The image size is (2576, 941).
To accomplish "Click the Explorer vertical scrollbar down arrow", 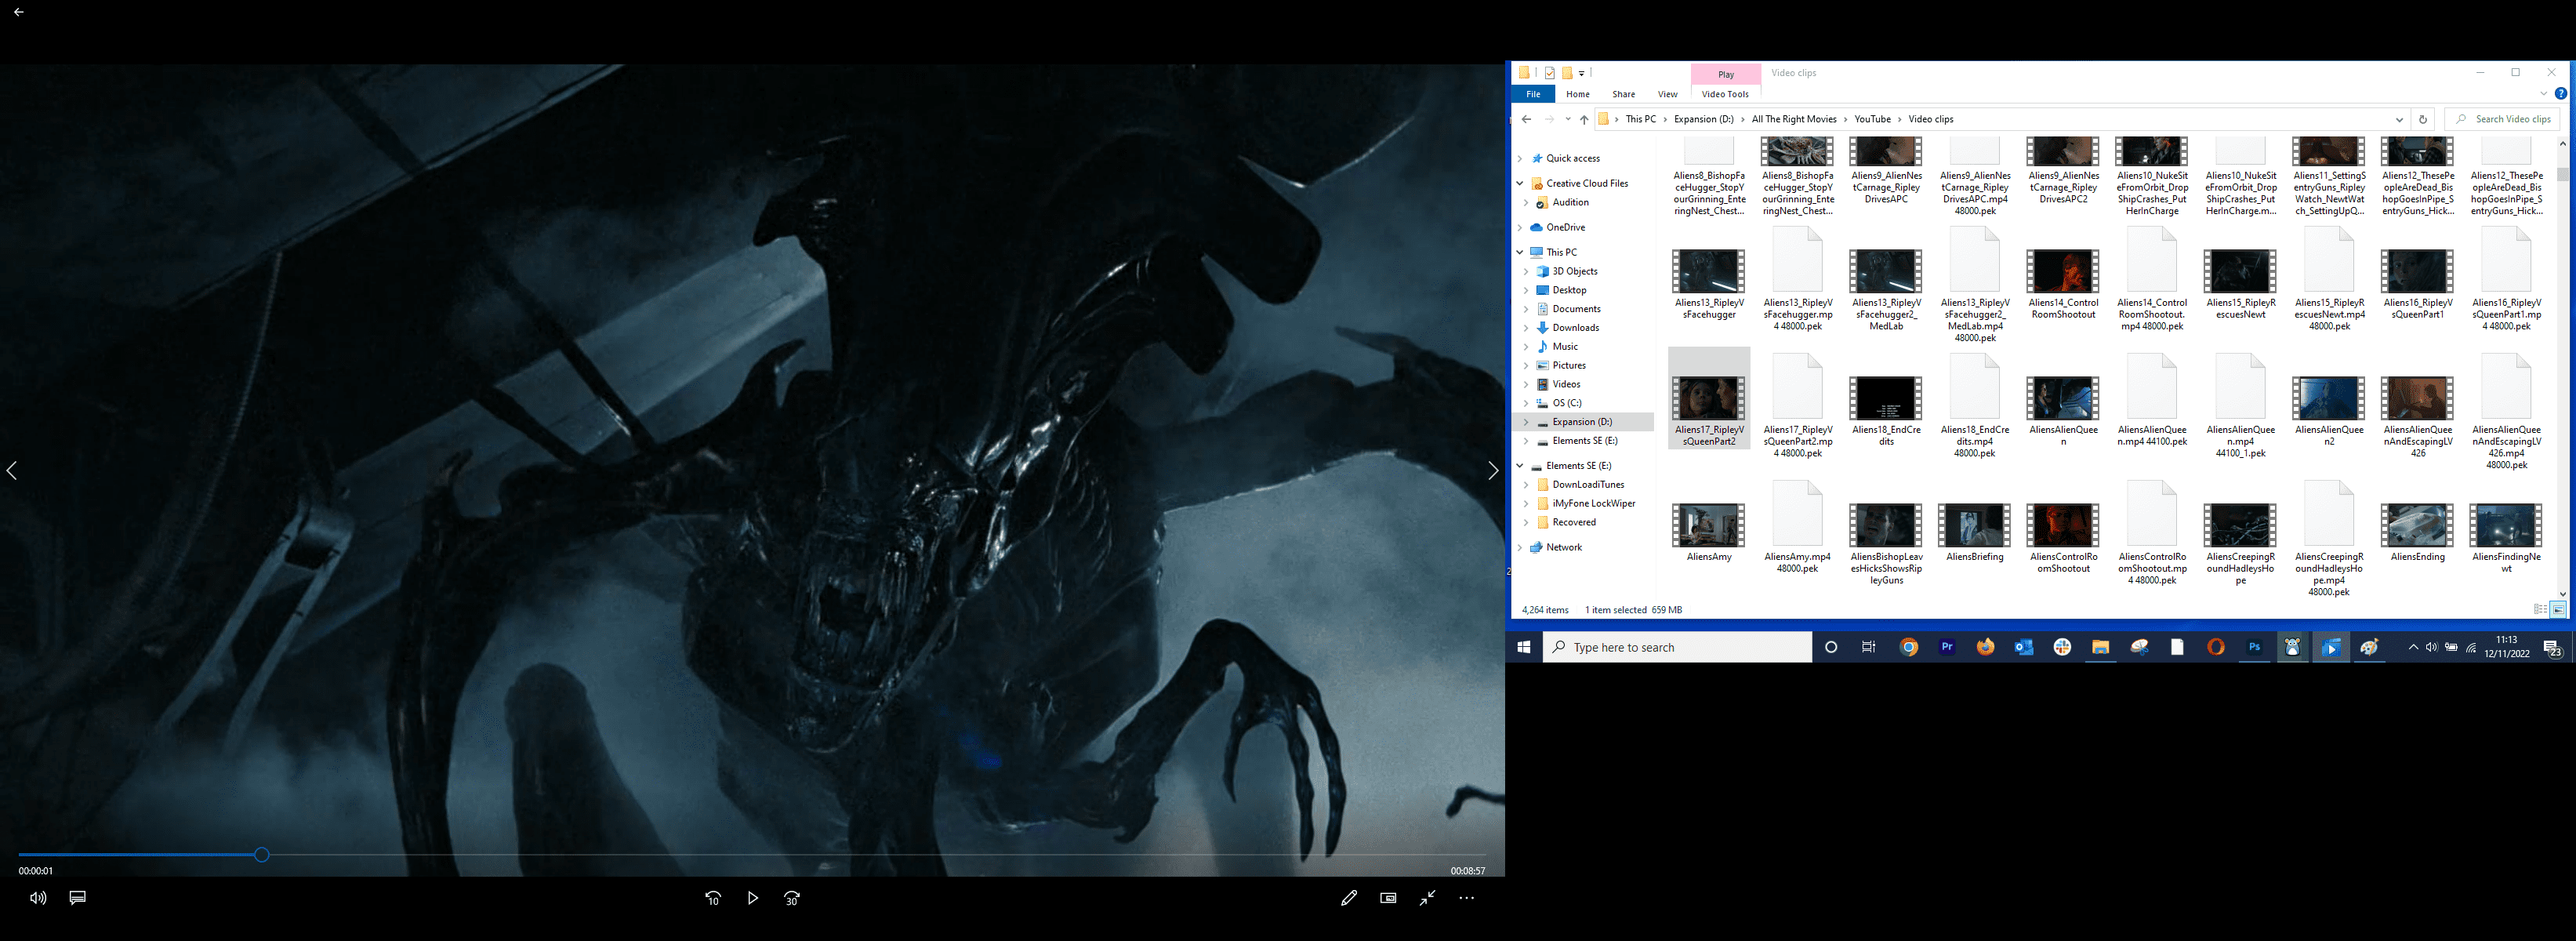I will (x=2562, y=594).
